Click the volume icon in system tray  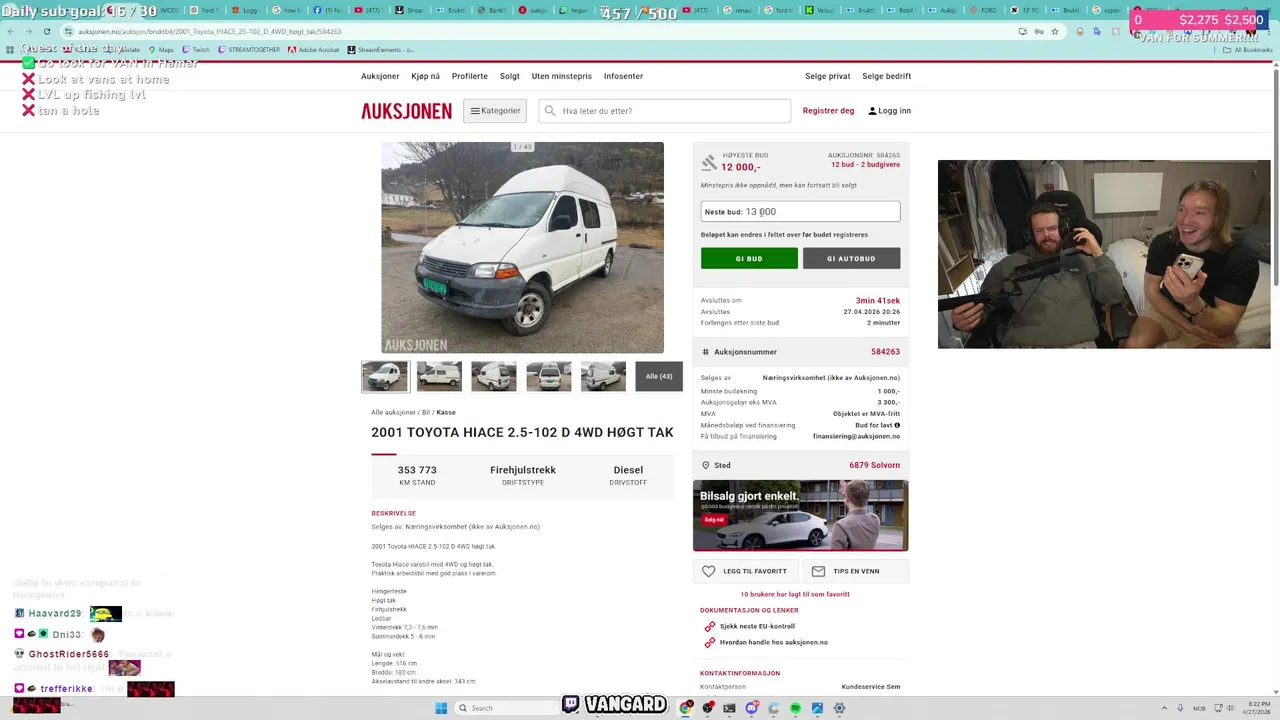coord(1231,708)
